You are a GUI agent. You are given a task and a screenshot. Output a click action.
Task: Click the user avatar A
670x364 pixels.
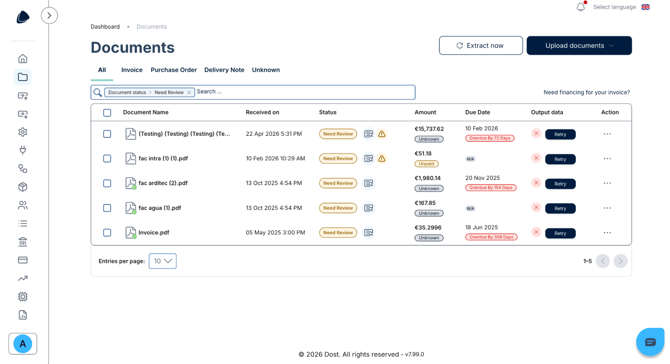pos(23,343)
